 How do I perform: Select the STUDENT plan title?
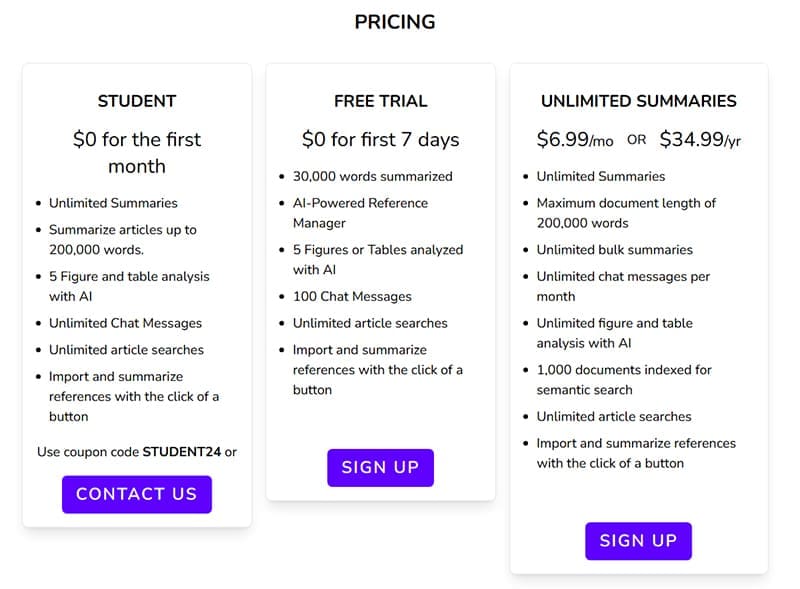click(x=137, y=101)
